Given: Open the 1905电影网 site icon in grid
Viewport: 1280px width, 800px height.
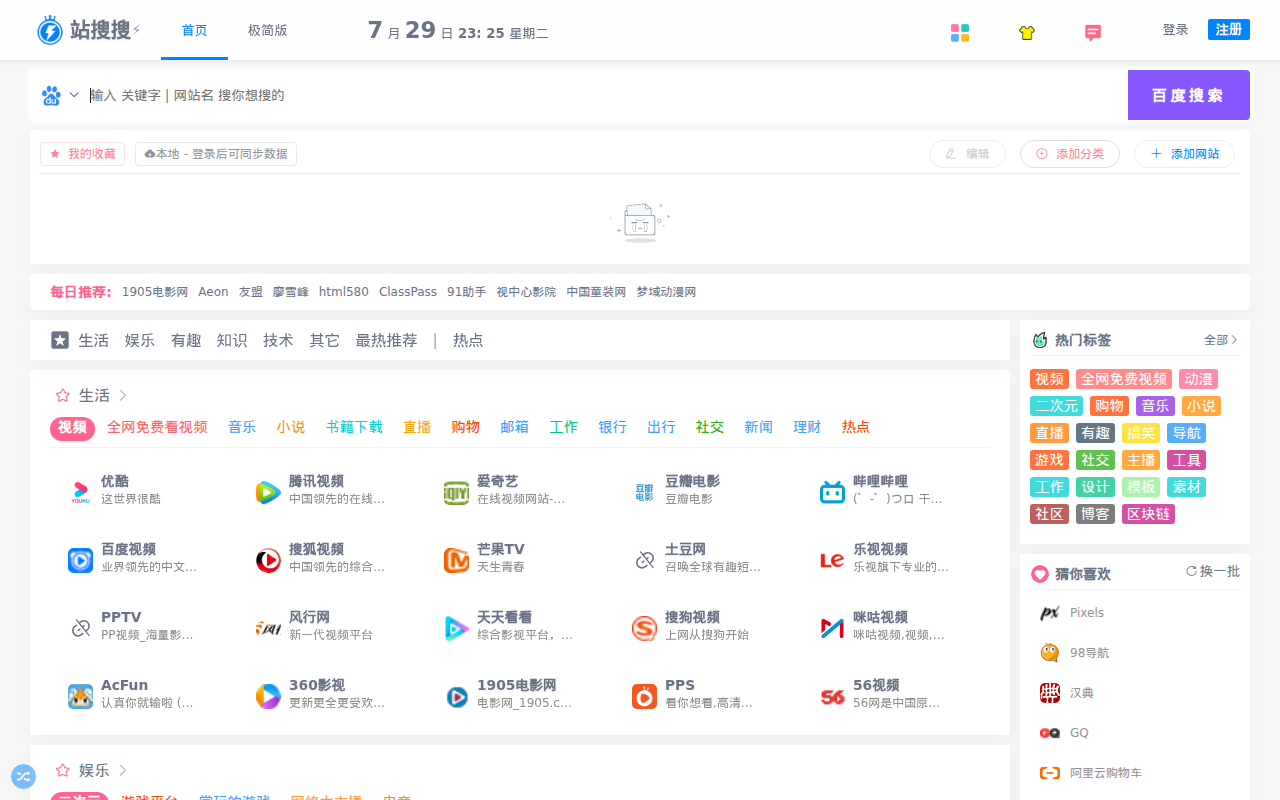Looking at the screenshot, I should coord(457,696).
